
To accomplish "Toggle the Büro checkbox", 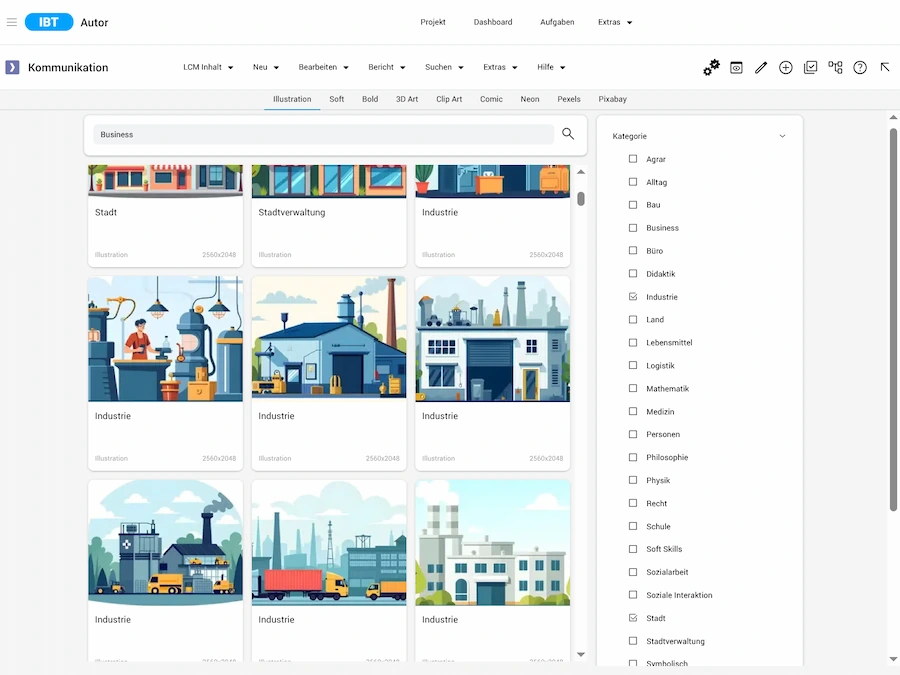I will point(633,251).
